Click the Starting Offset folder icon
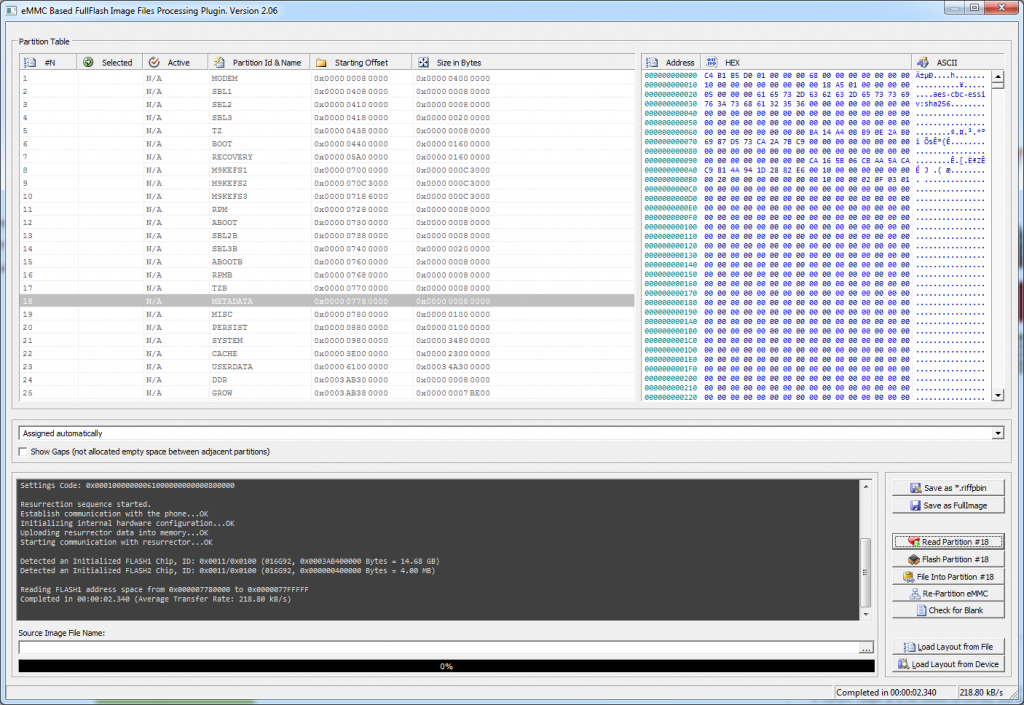 pos(321,63)
